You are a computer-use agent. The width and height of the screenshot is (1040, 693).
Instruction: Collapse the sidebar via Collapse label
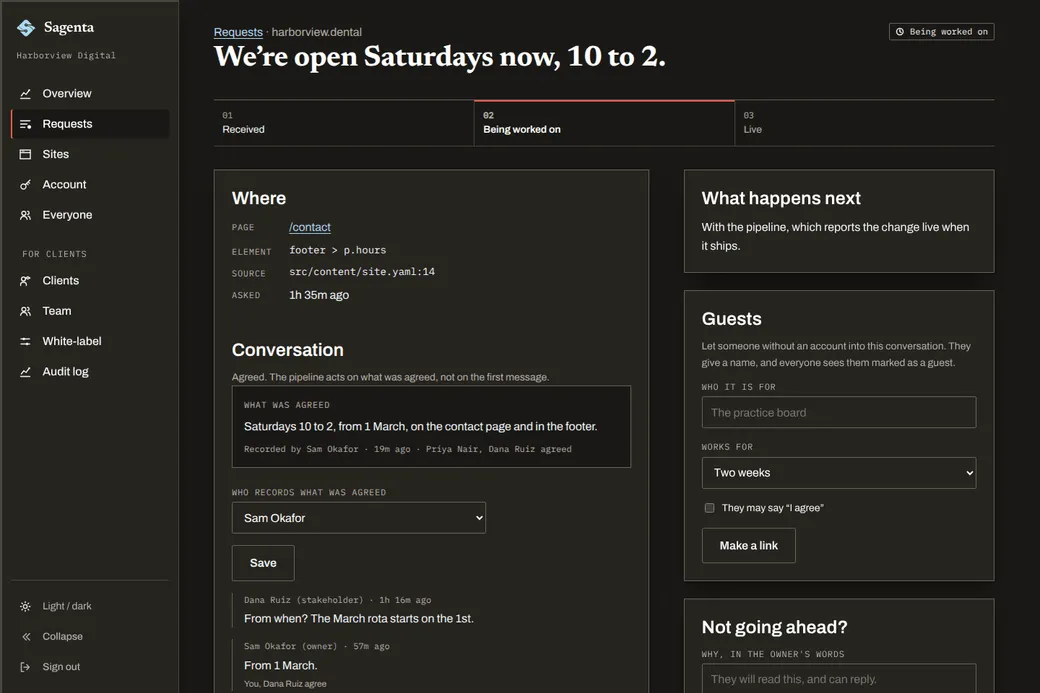pos(62,637)
